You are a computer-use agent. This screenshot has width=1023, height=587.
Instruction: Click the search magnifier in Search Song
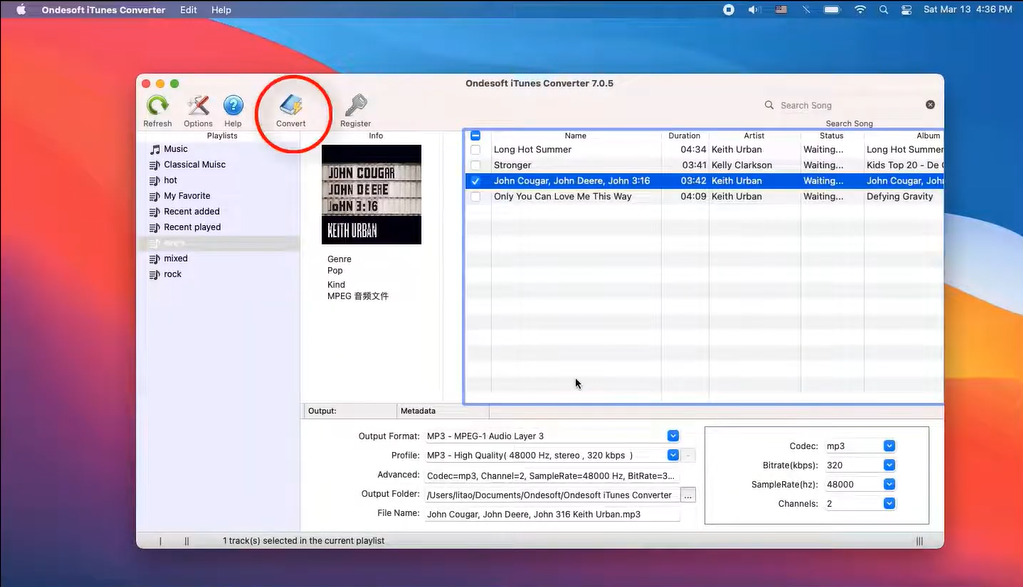(769, 105)
